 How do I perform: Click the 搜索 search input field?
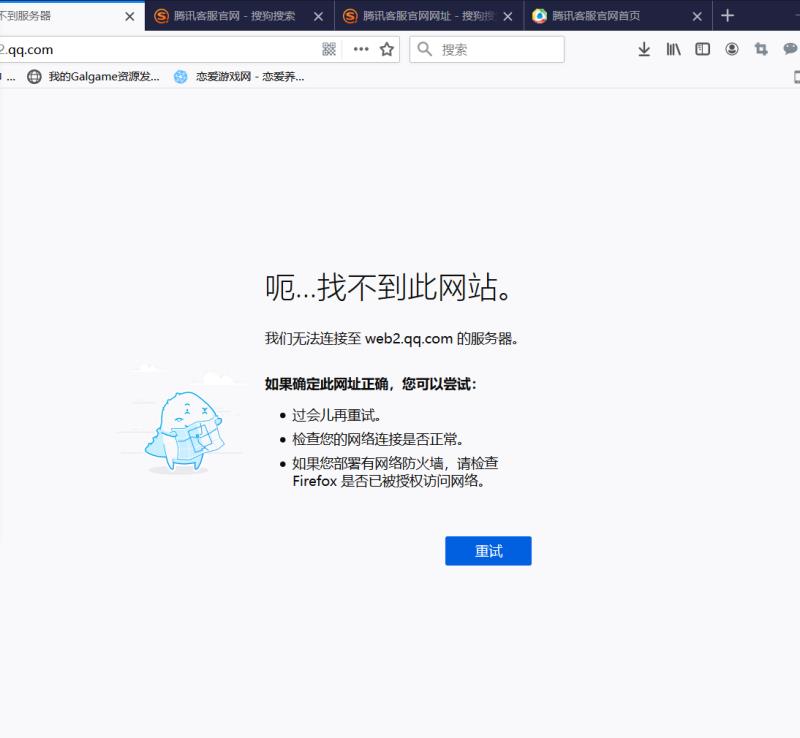click(487, 49)
